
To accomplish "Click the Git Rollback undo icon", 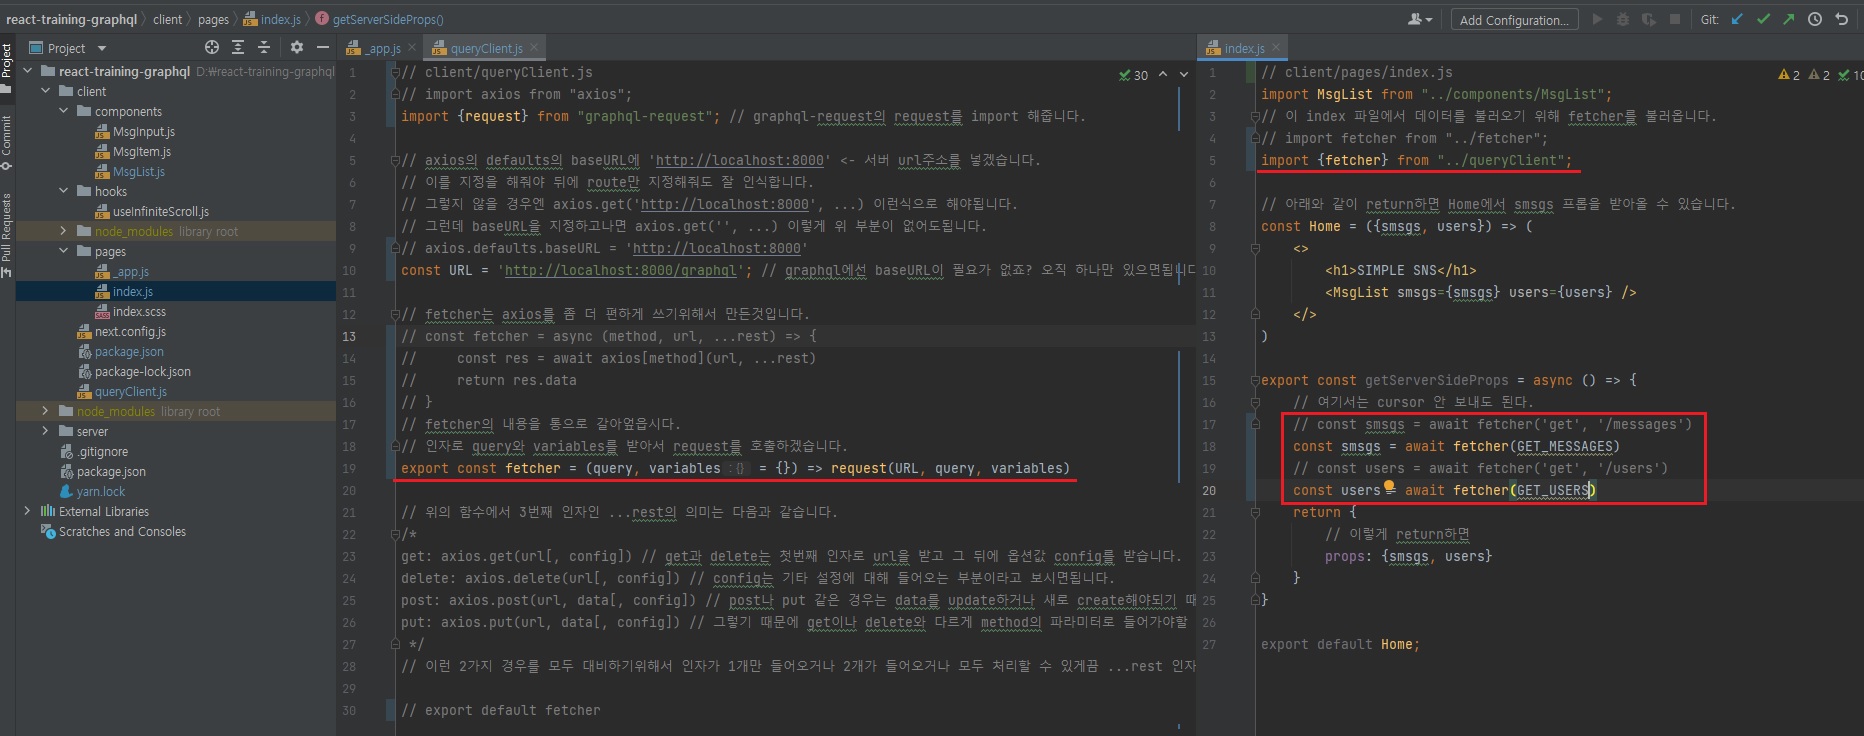I will pos(1841,19).
